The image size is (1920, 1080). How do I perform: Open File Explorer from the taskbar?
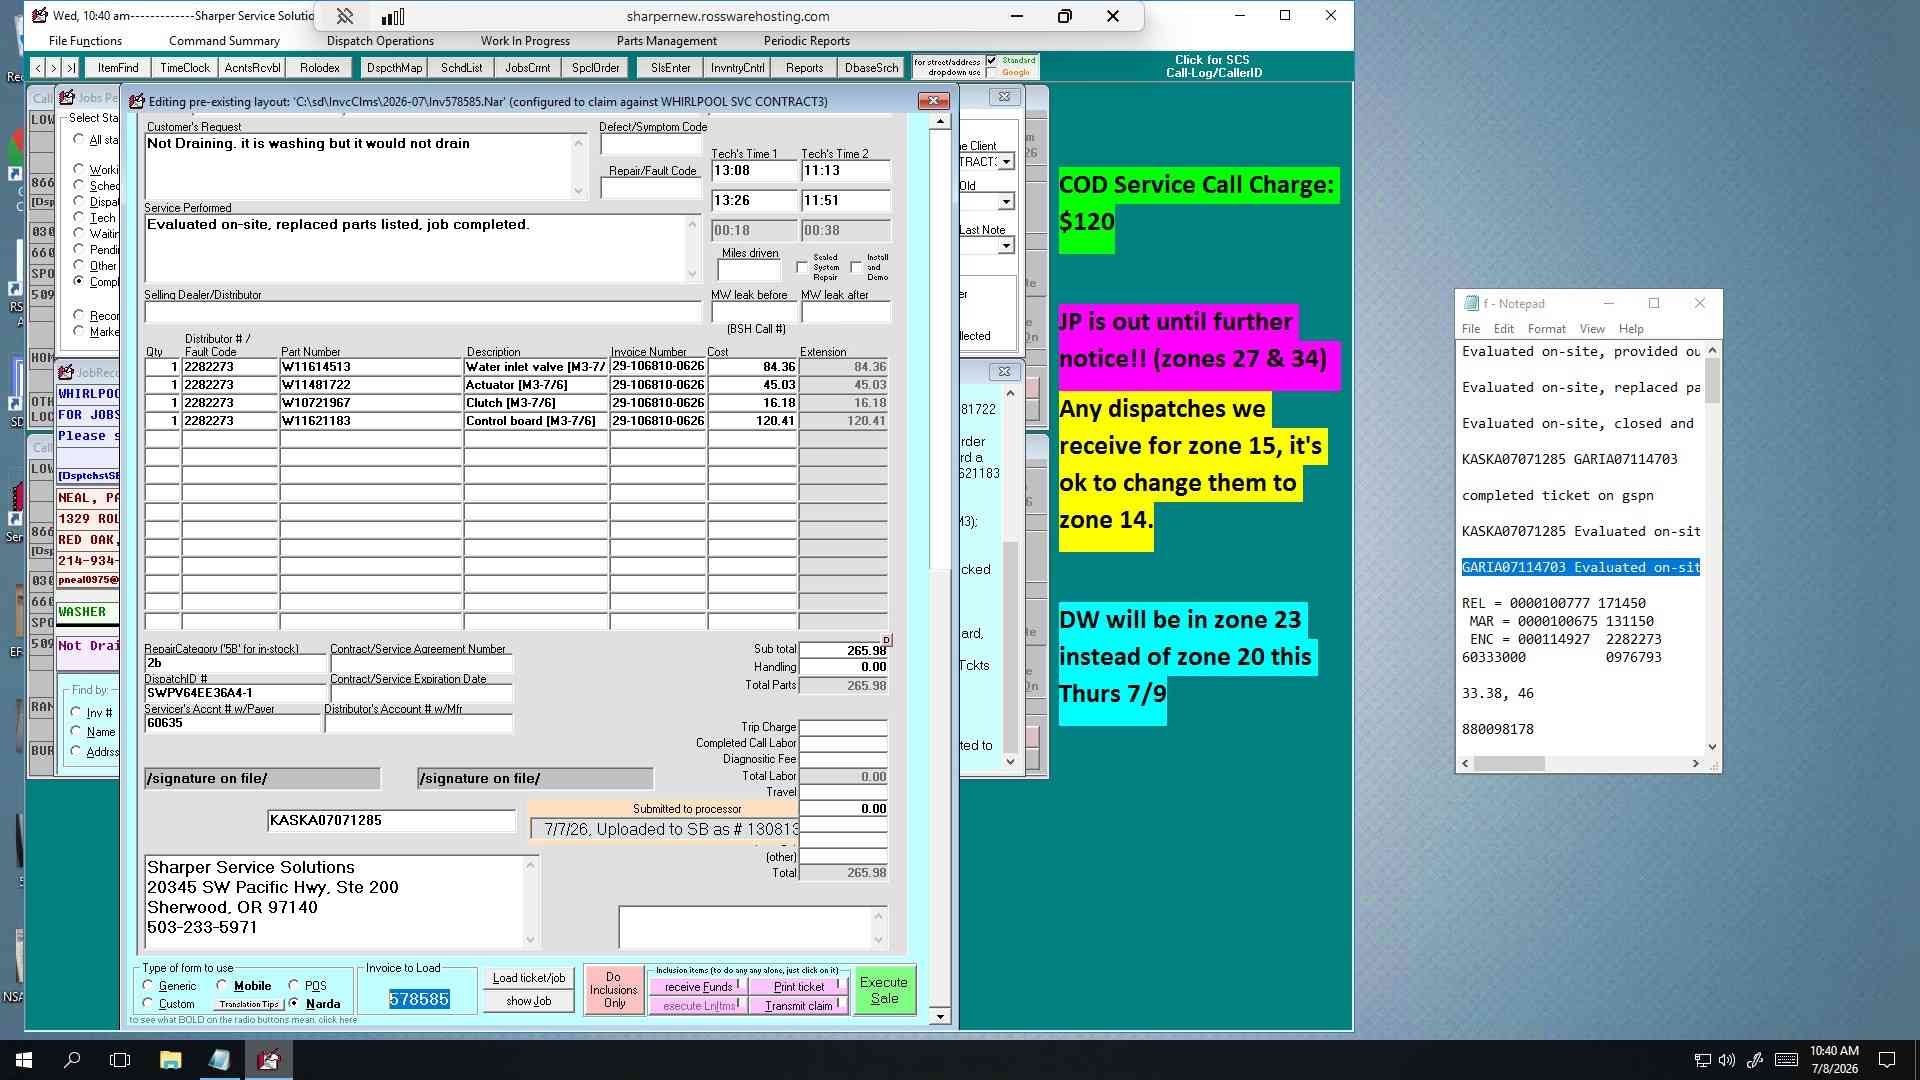tap(170, 1060)
